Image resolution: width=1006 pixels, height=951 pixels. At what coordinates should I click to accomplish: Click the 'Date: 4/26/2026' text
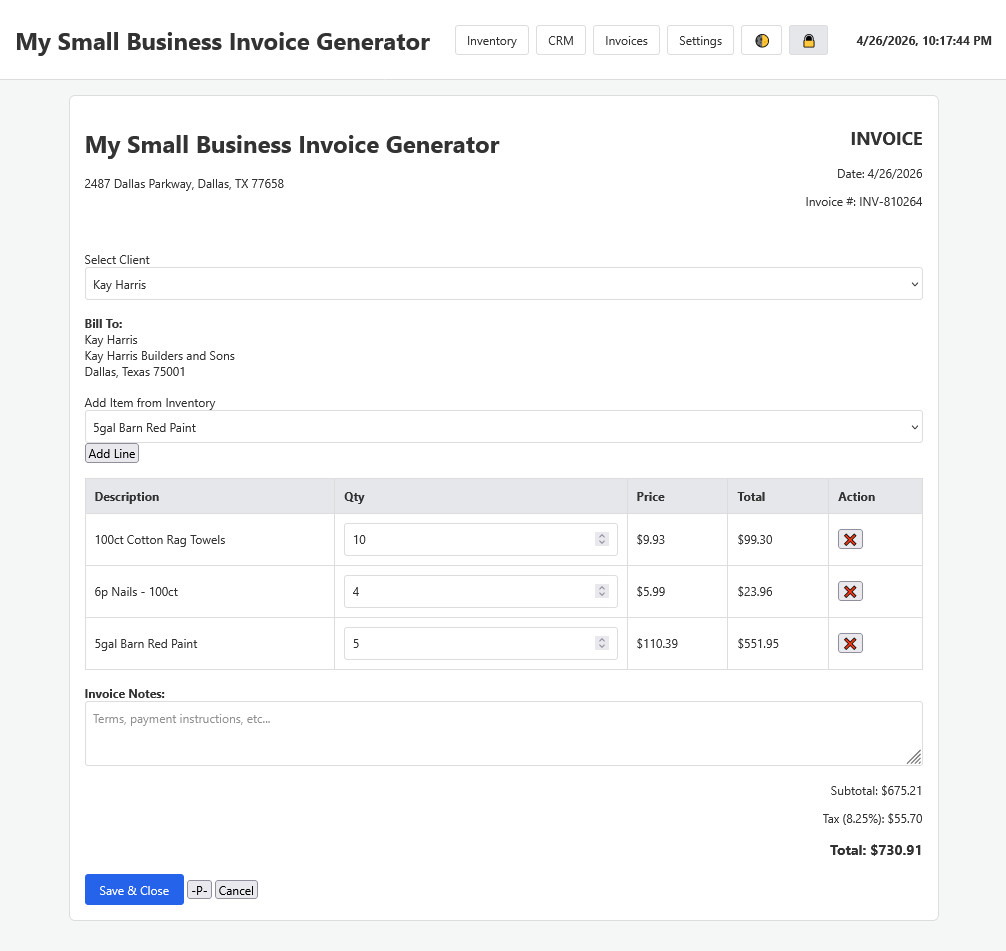[x=879, y=173]
